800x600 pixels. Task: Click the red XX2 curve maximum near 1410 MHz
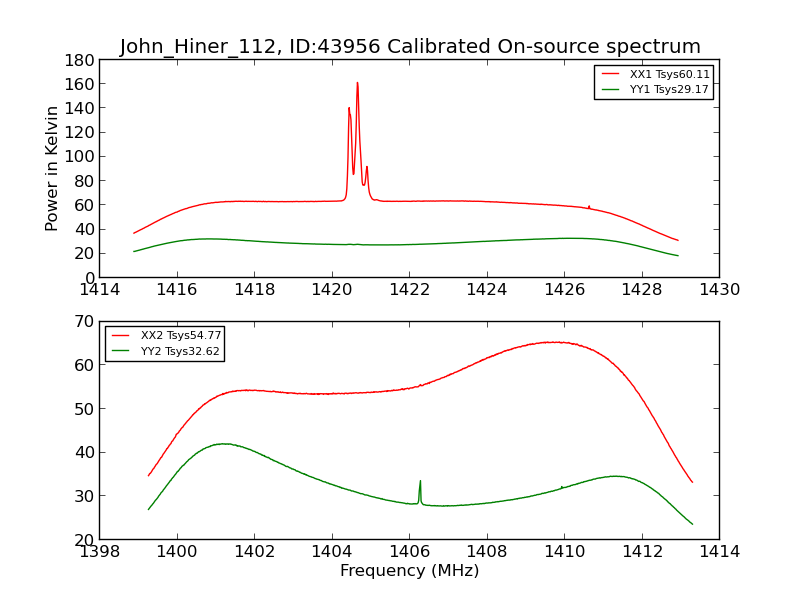(x=554, y=342)
